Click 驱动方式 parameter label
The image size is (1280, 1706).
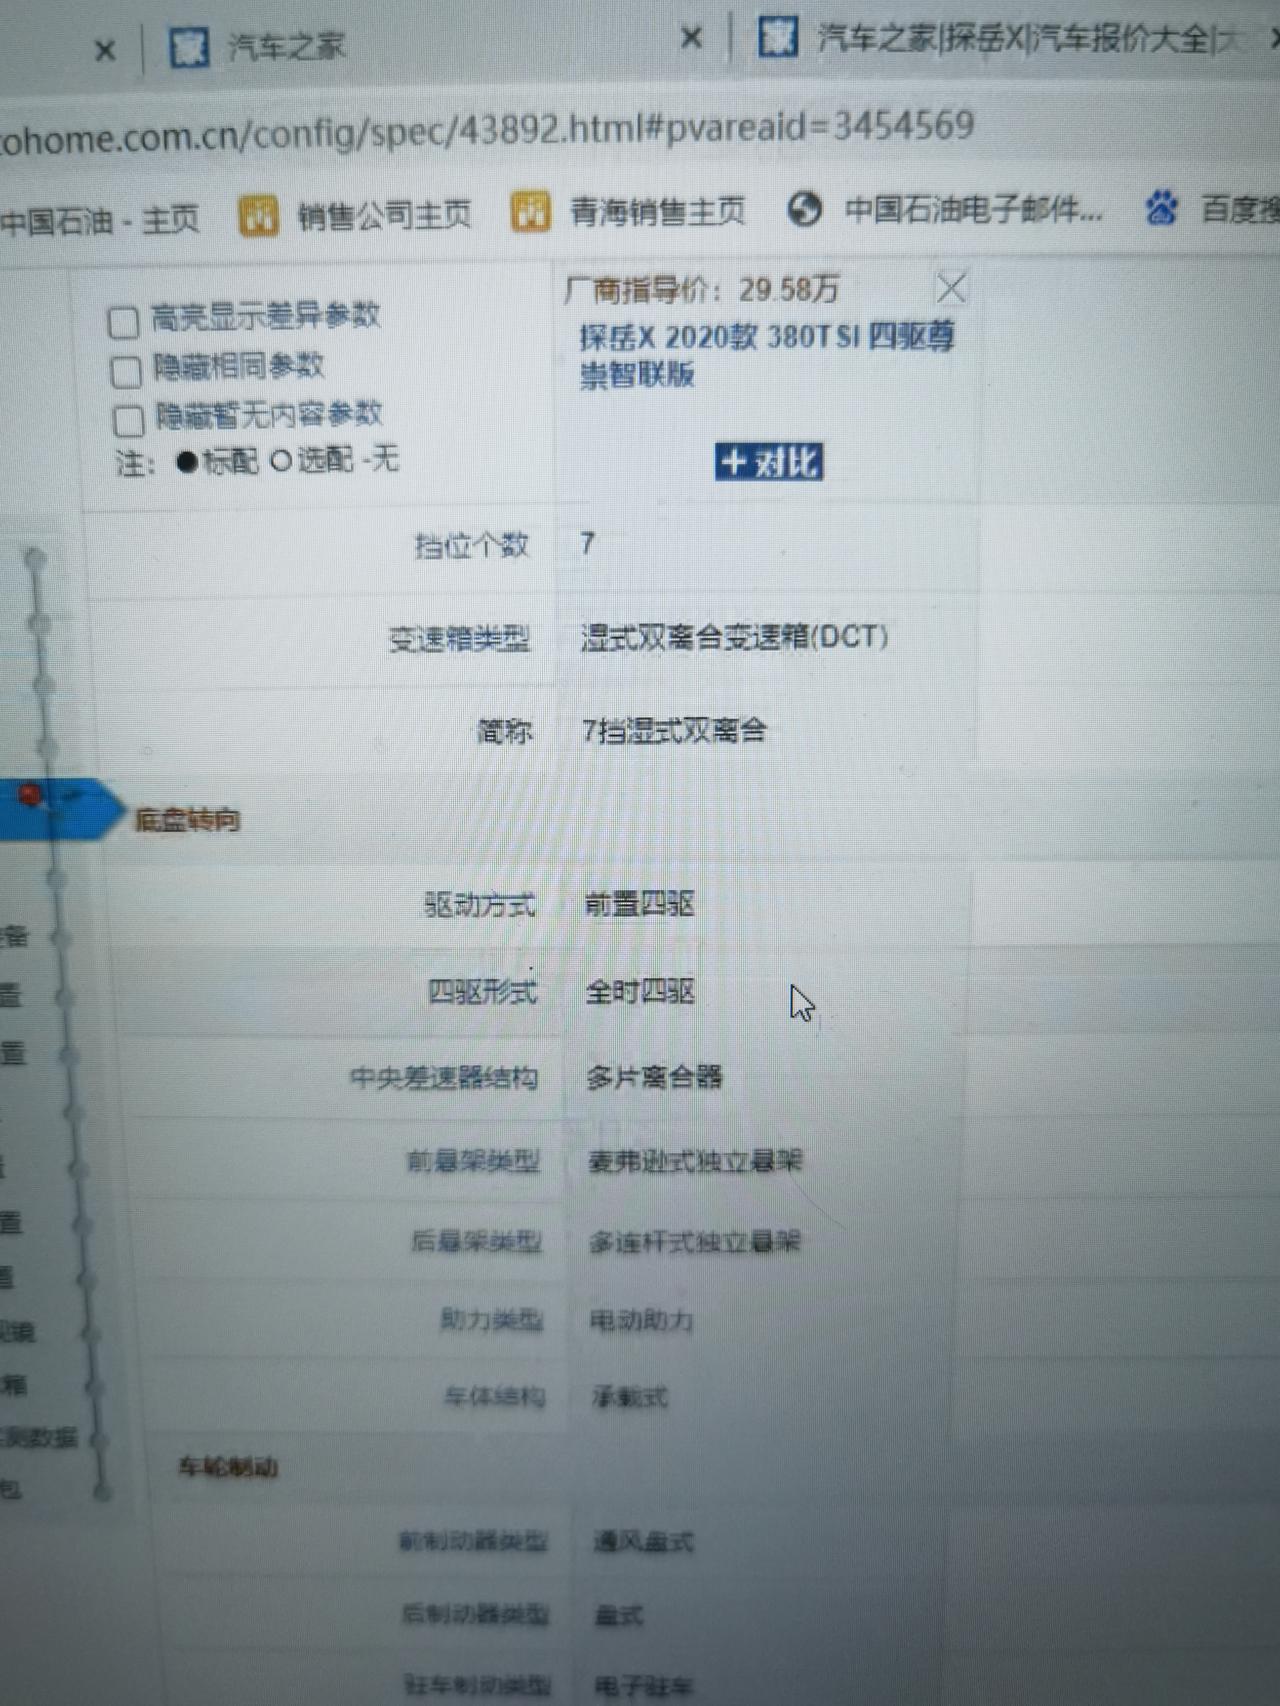coord(480,905)
